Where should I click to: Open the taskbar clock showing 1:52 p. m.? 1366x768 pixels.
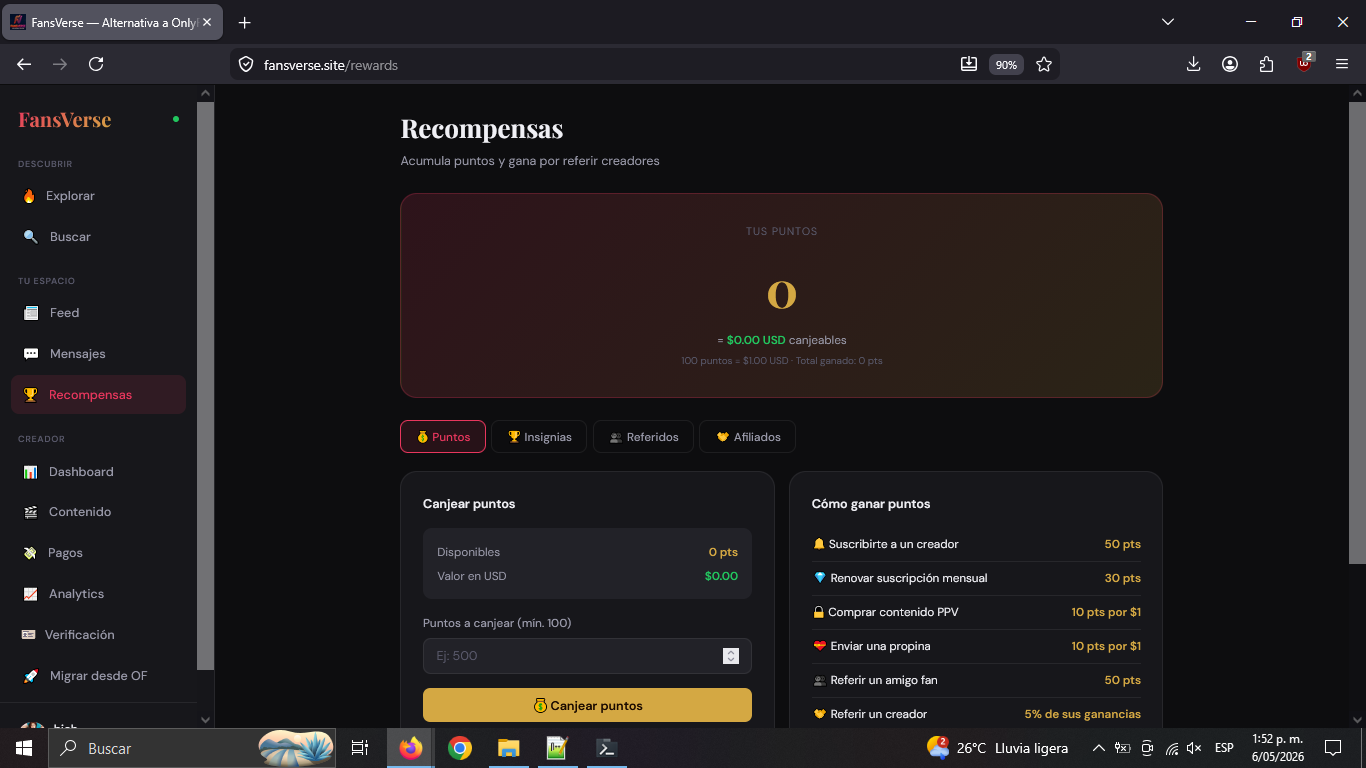pos(1278,748)
